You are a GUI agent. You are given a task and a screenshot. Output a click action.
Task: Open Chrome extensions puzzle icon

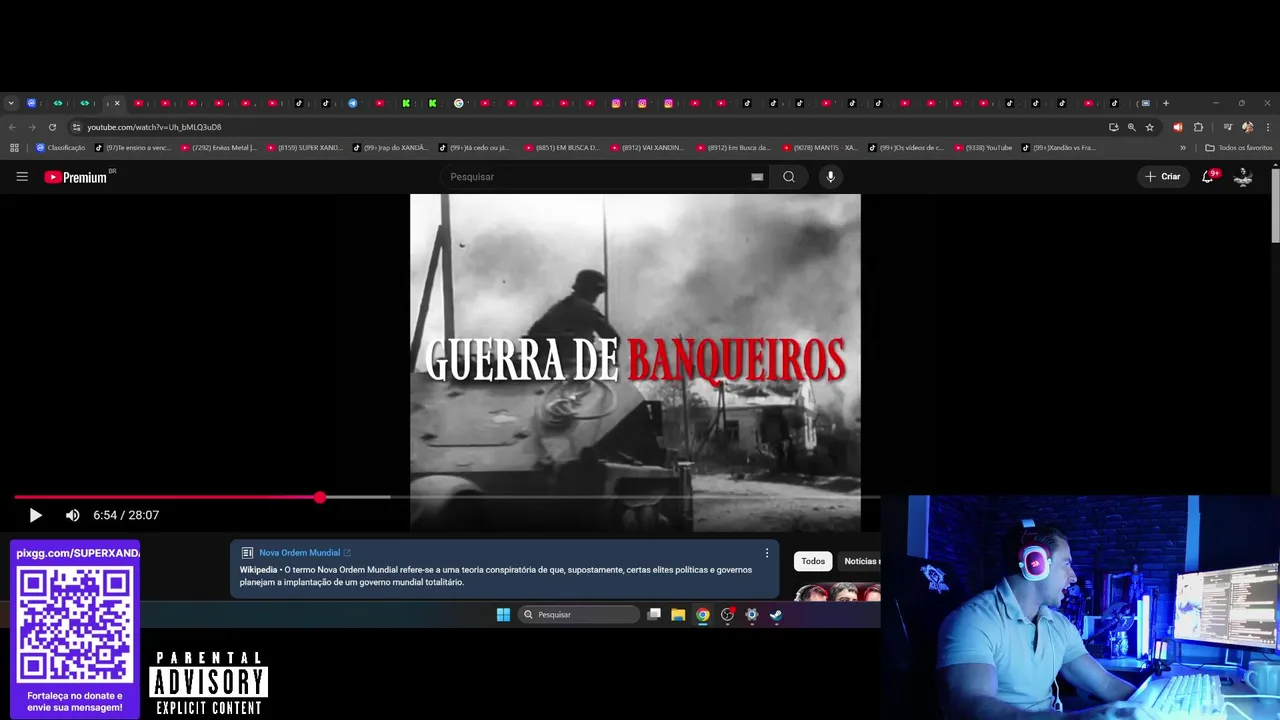[x=1199, y=127]
